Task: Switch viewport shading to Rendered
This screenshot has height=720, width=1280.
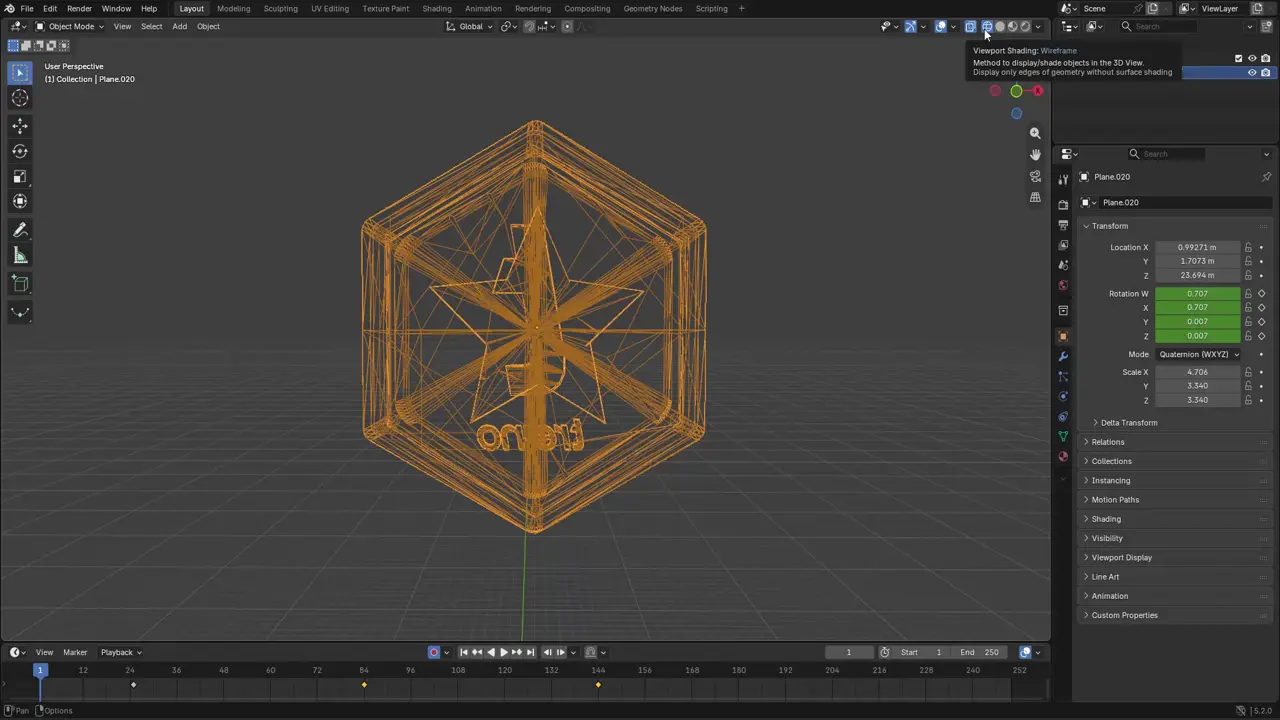Action: [x=1025, y=26]
